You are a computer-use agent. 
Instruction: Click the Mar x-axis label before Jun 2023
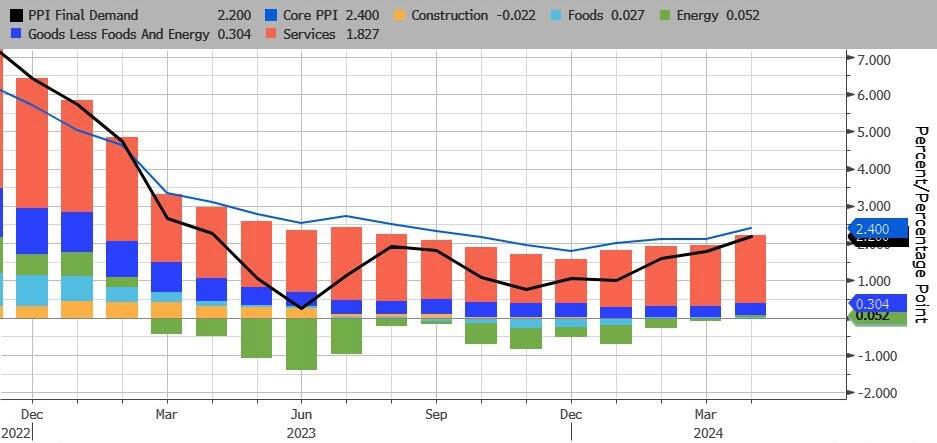coord(167,414)
